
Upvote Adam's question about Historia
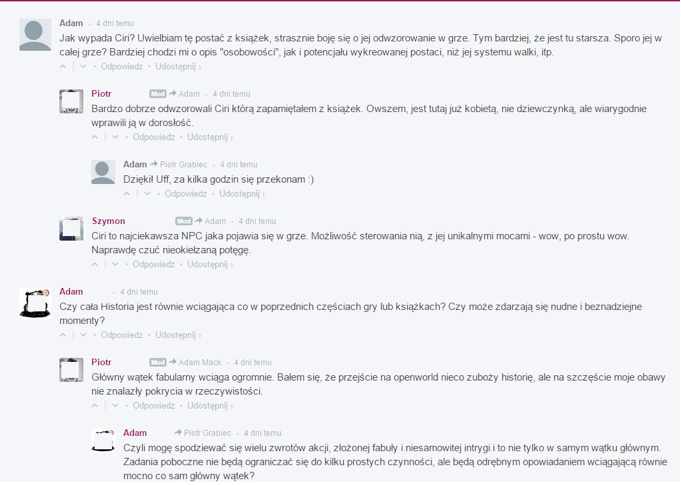(x=63, y=335)
